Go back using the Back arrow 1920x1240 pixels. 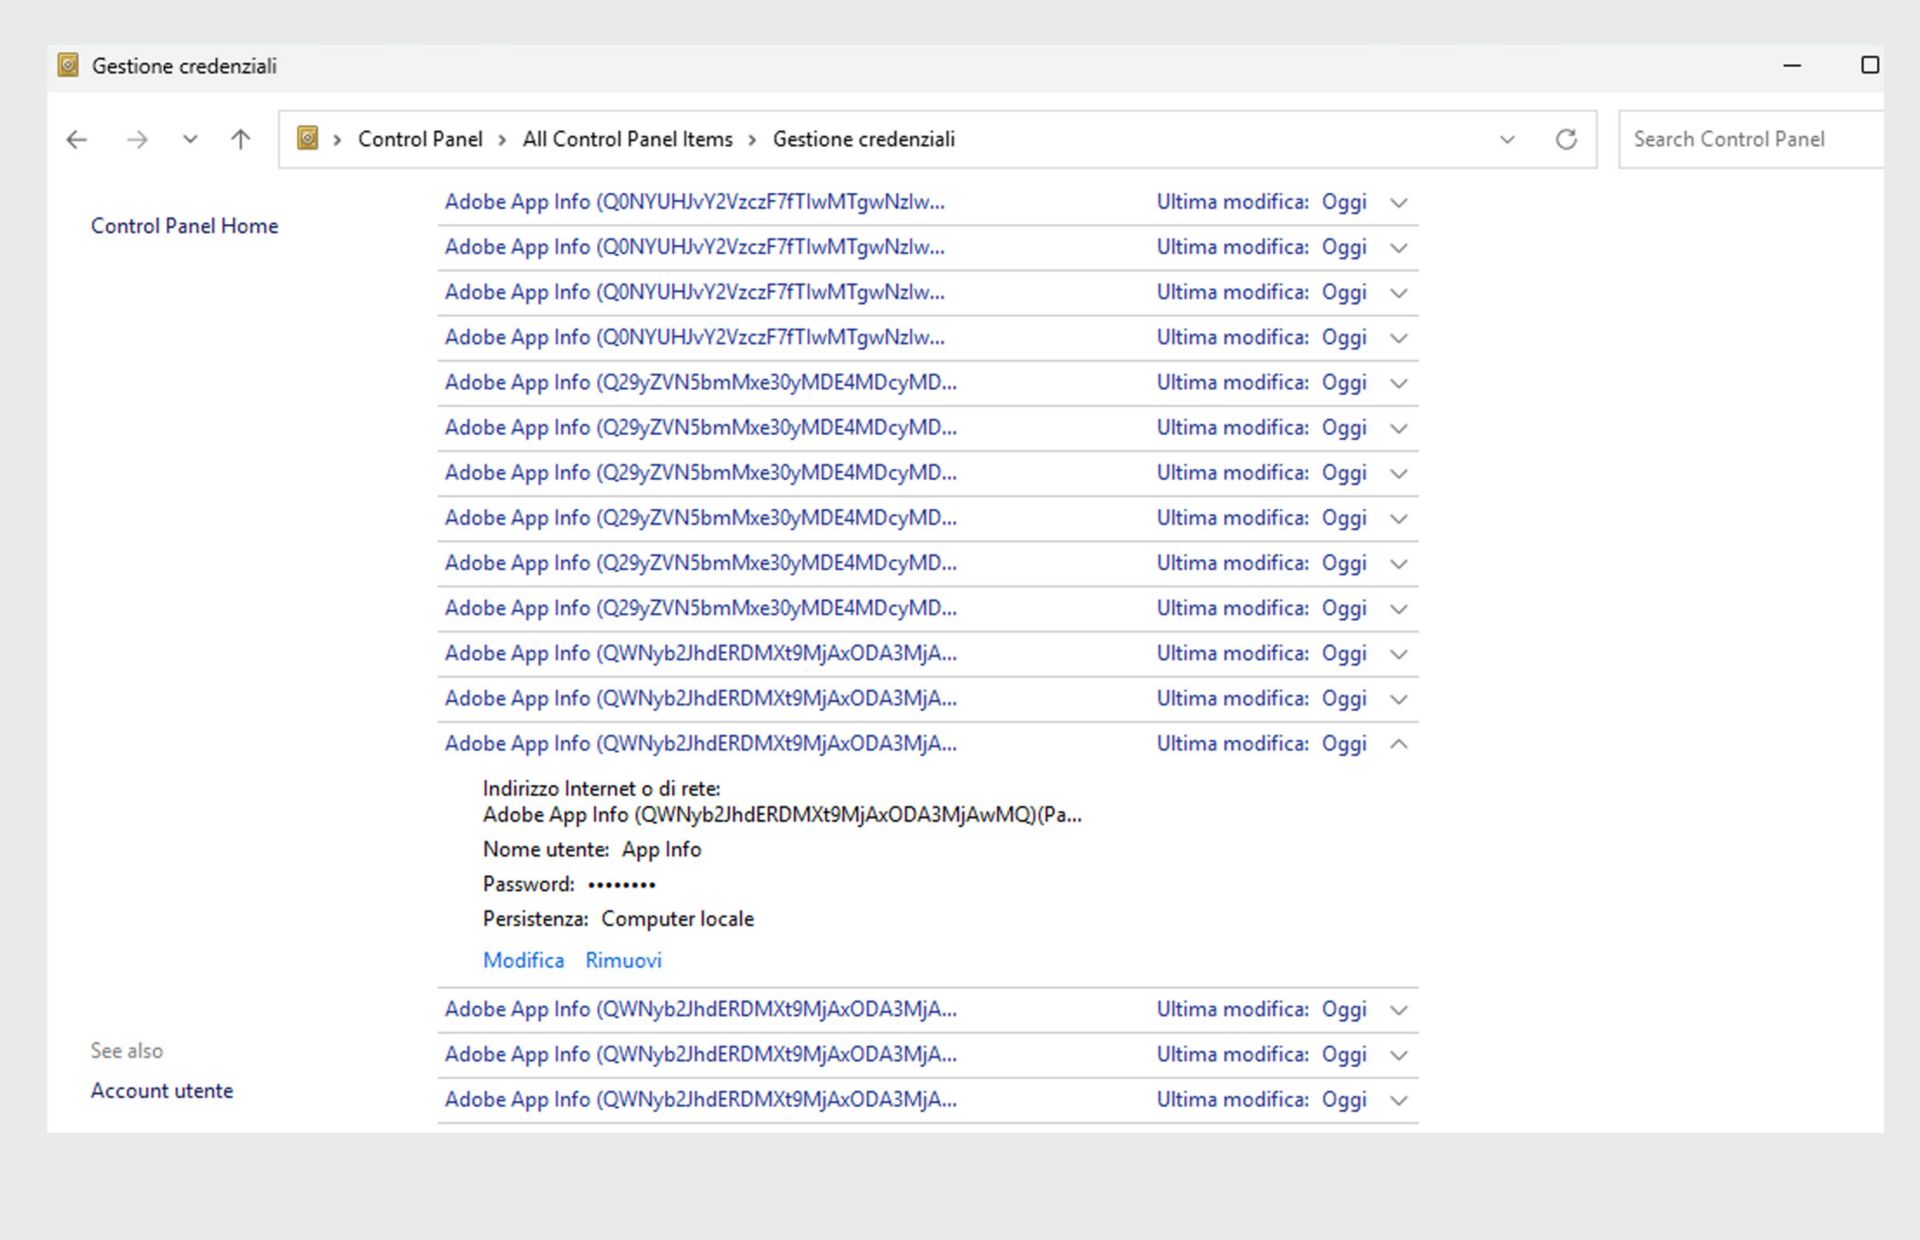click(77, 140)
